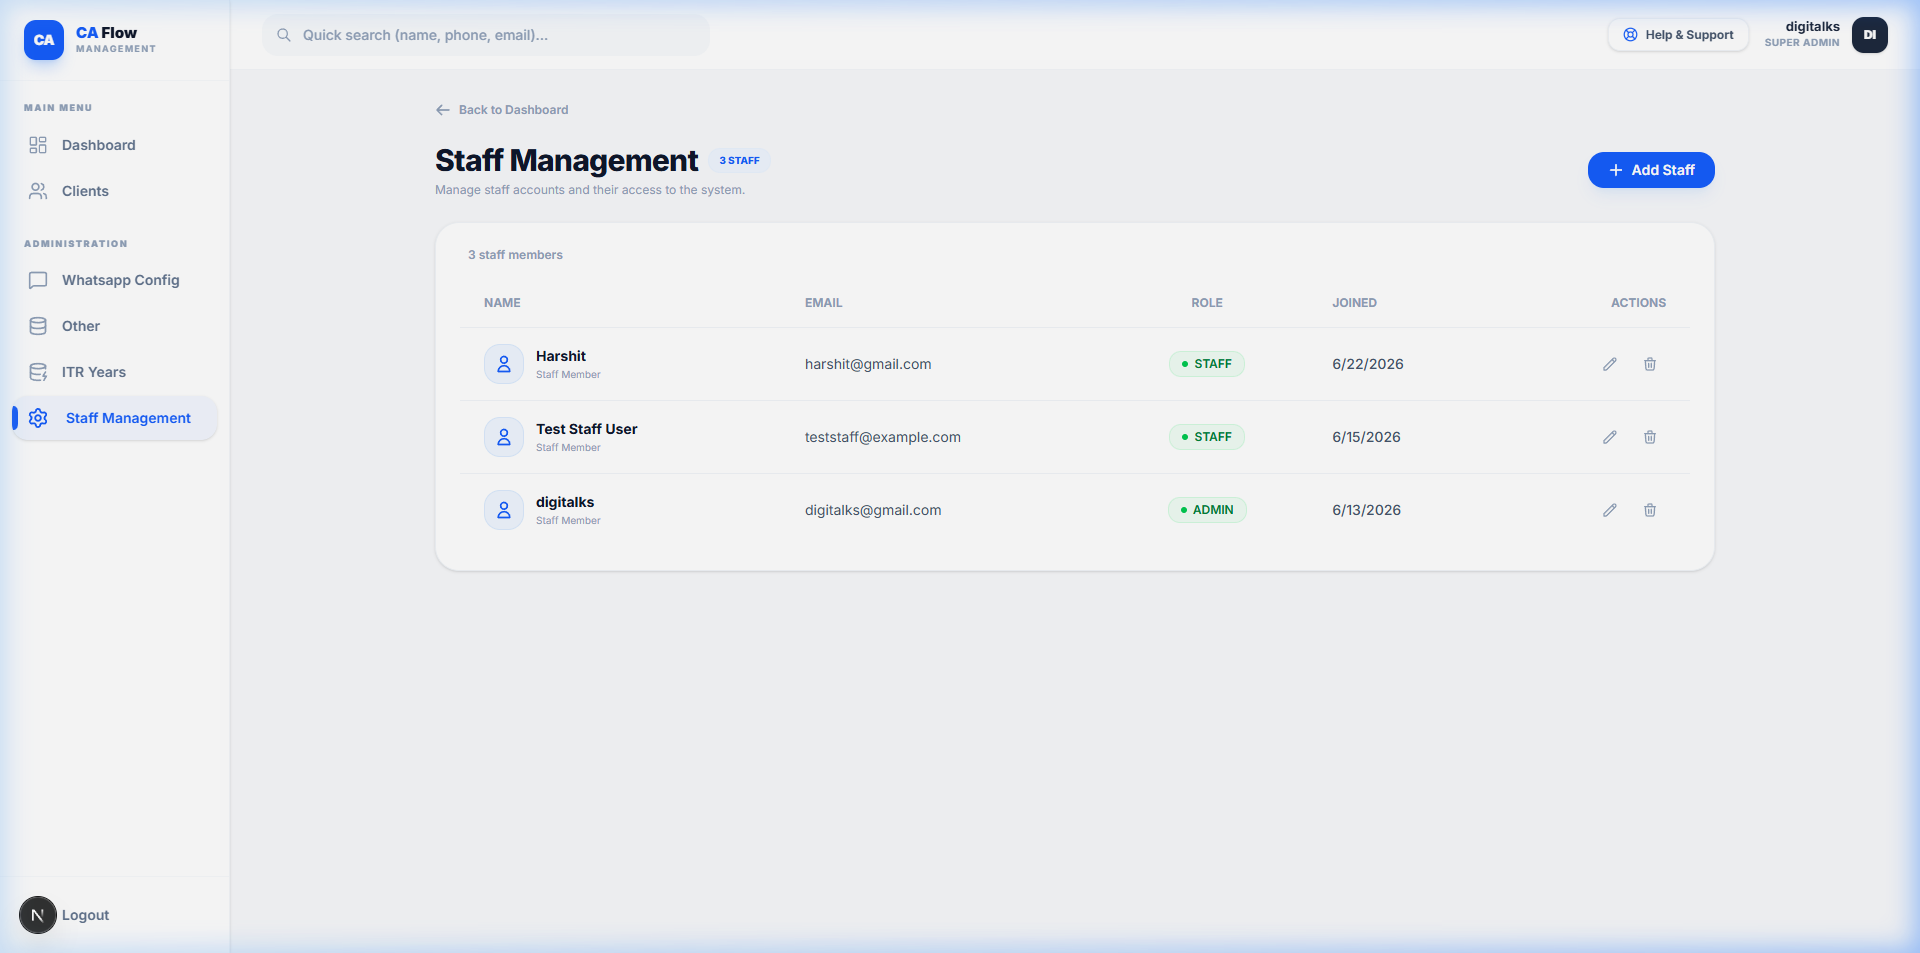
Task: Click the Logout button
Action: (x=85, y=915)
